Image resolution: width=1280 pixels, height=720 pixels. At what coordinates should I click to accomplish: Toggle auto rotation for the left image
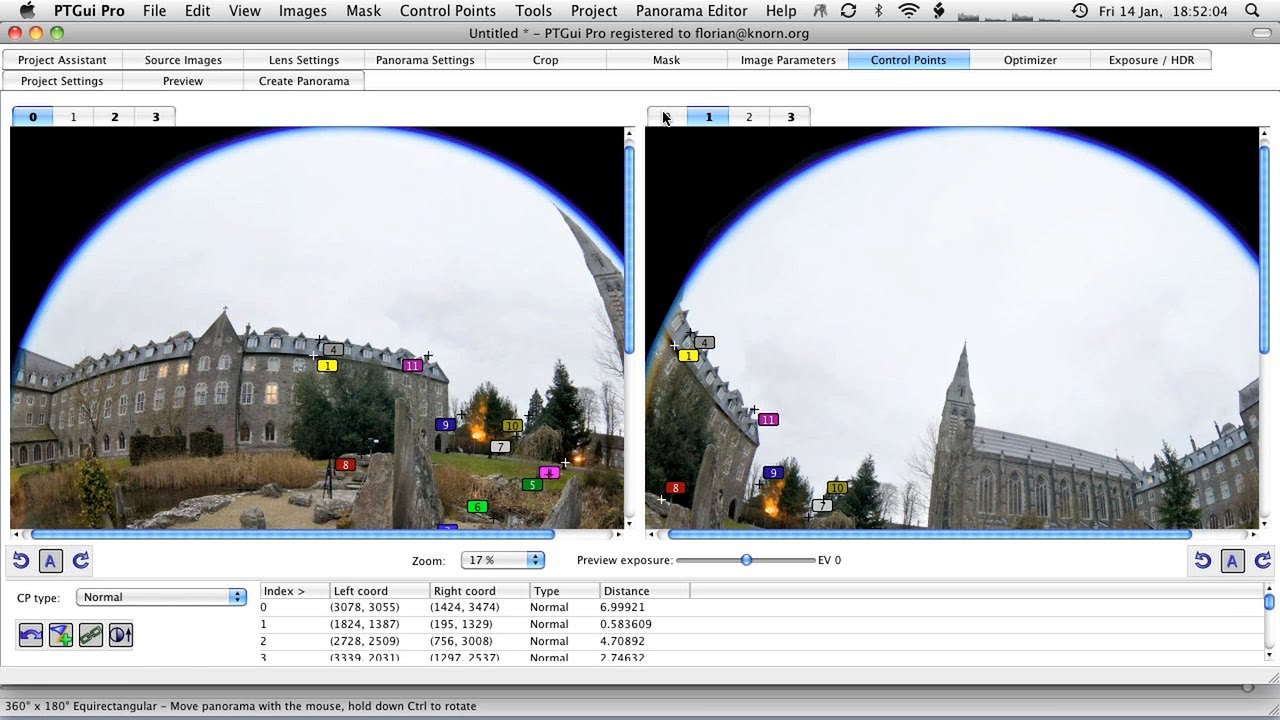[x=50, y=561]
